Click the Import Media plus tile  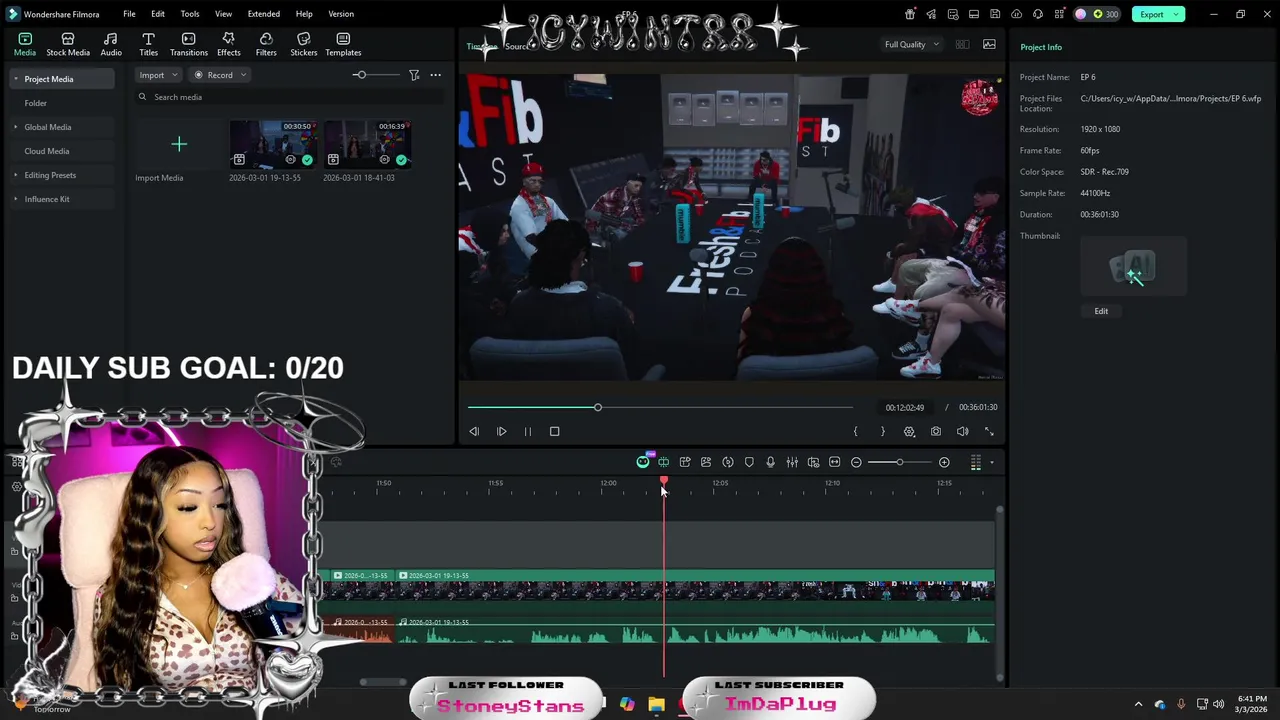pos(179,145)
